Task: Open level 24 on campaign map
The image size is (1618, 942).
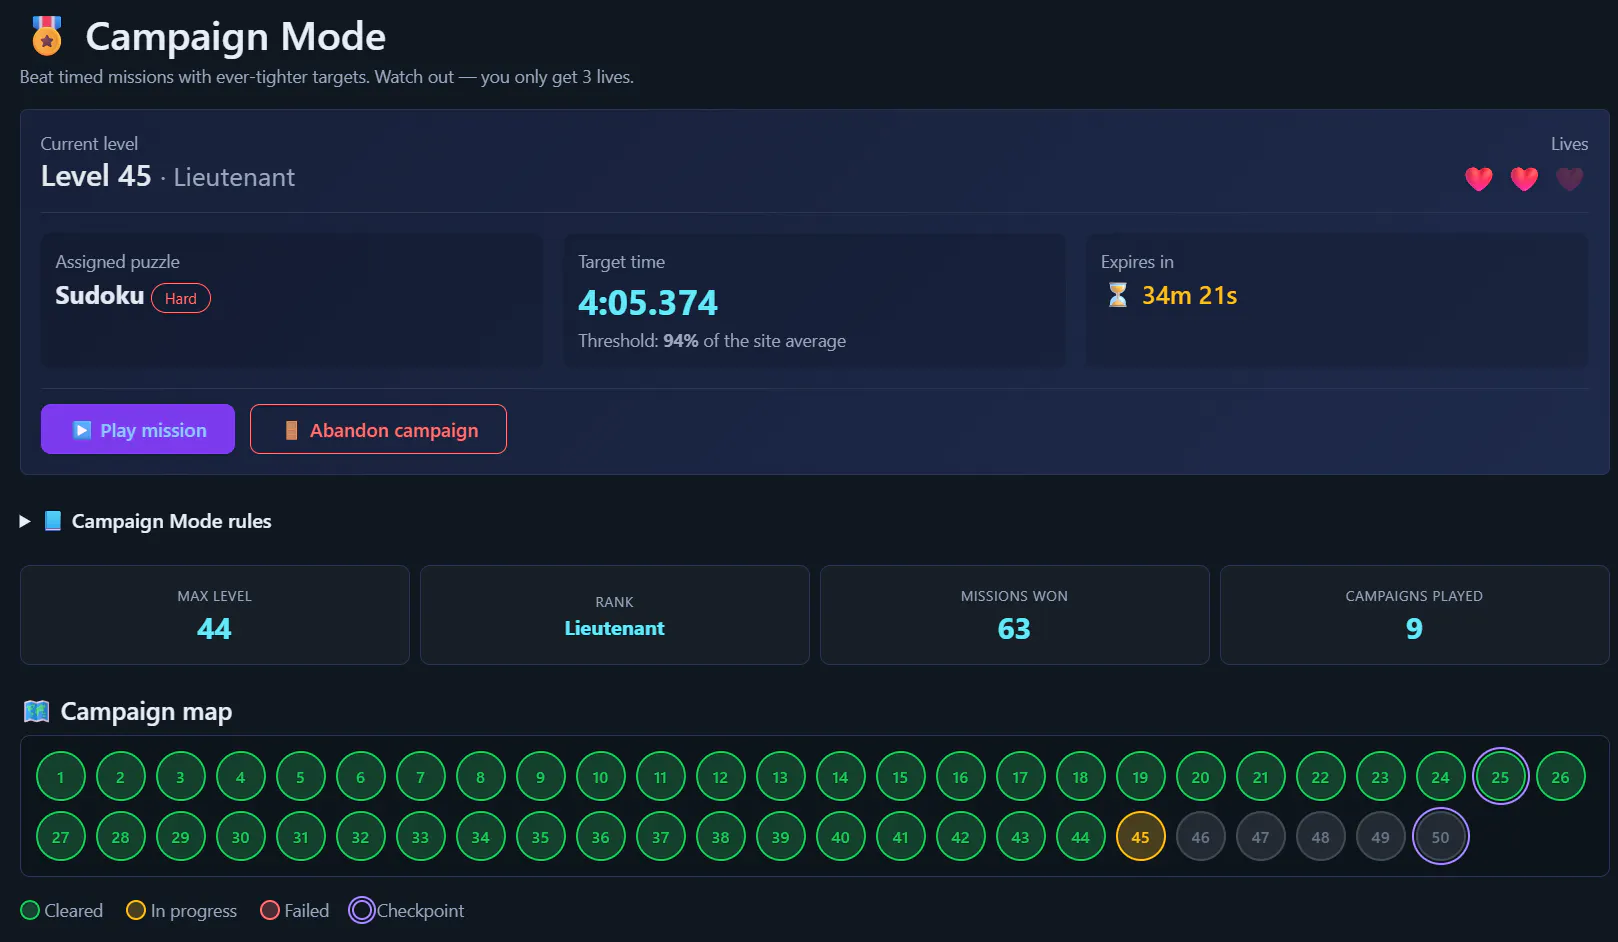Action: [1441, 777]
